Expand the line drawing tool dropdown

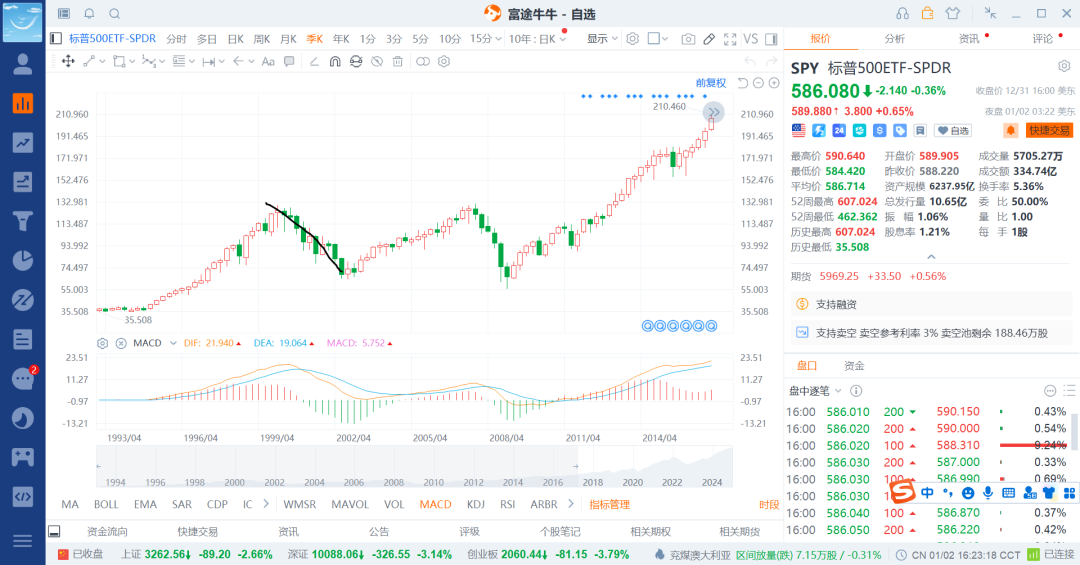[x=103, y=61]
